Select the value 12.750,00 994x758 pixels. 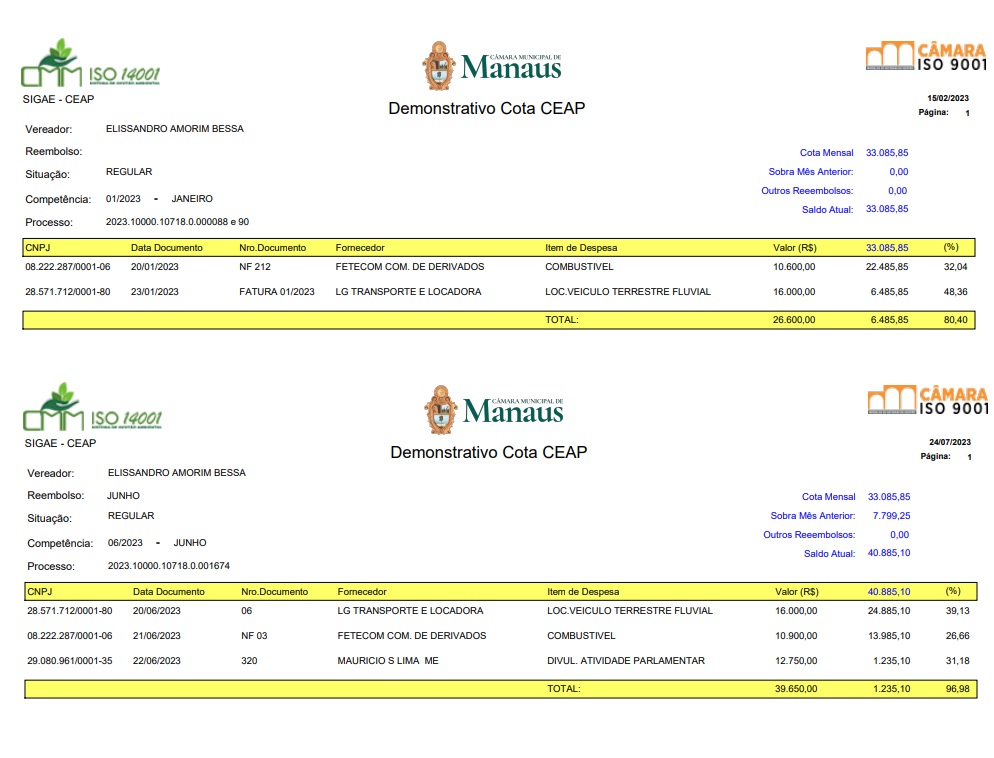pos(796,661)
